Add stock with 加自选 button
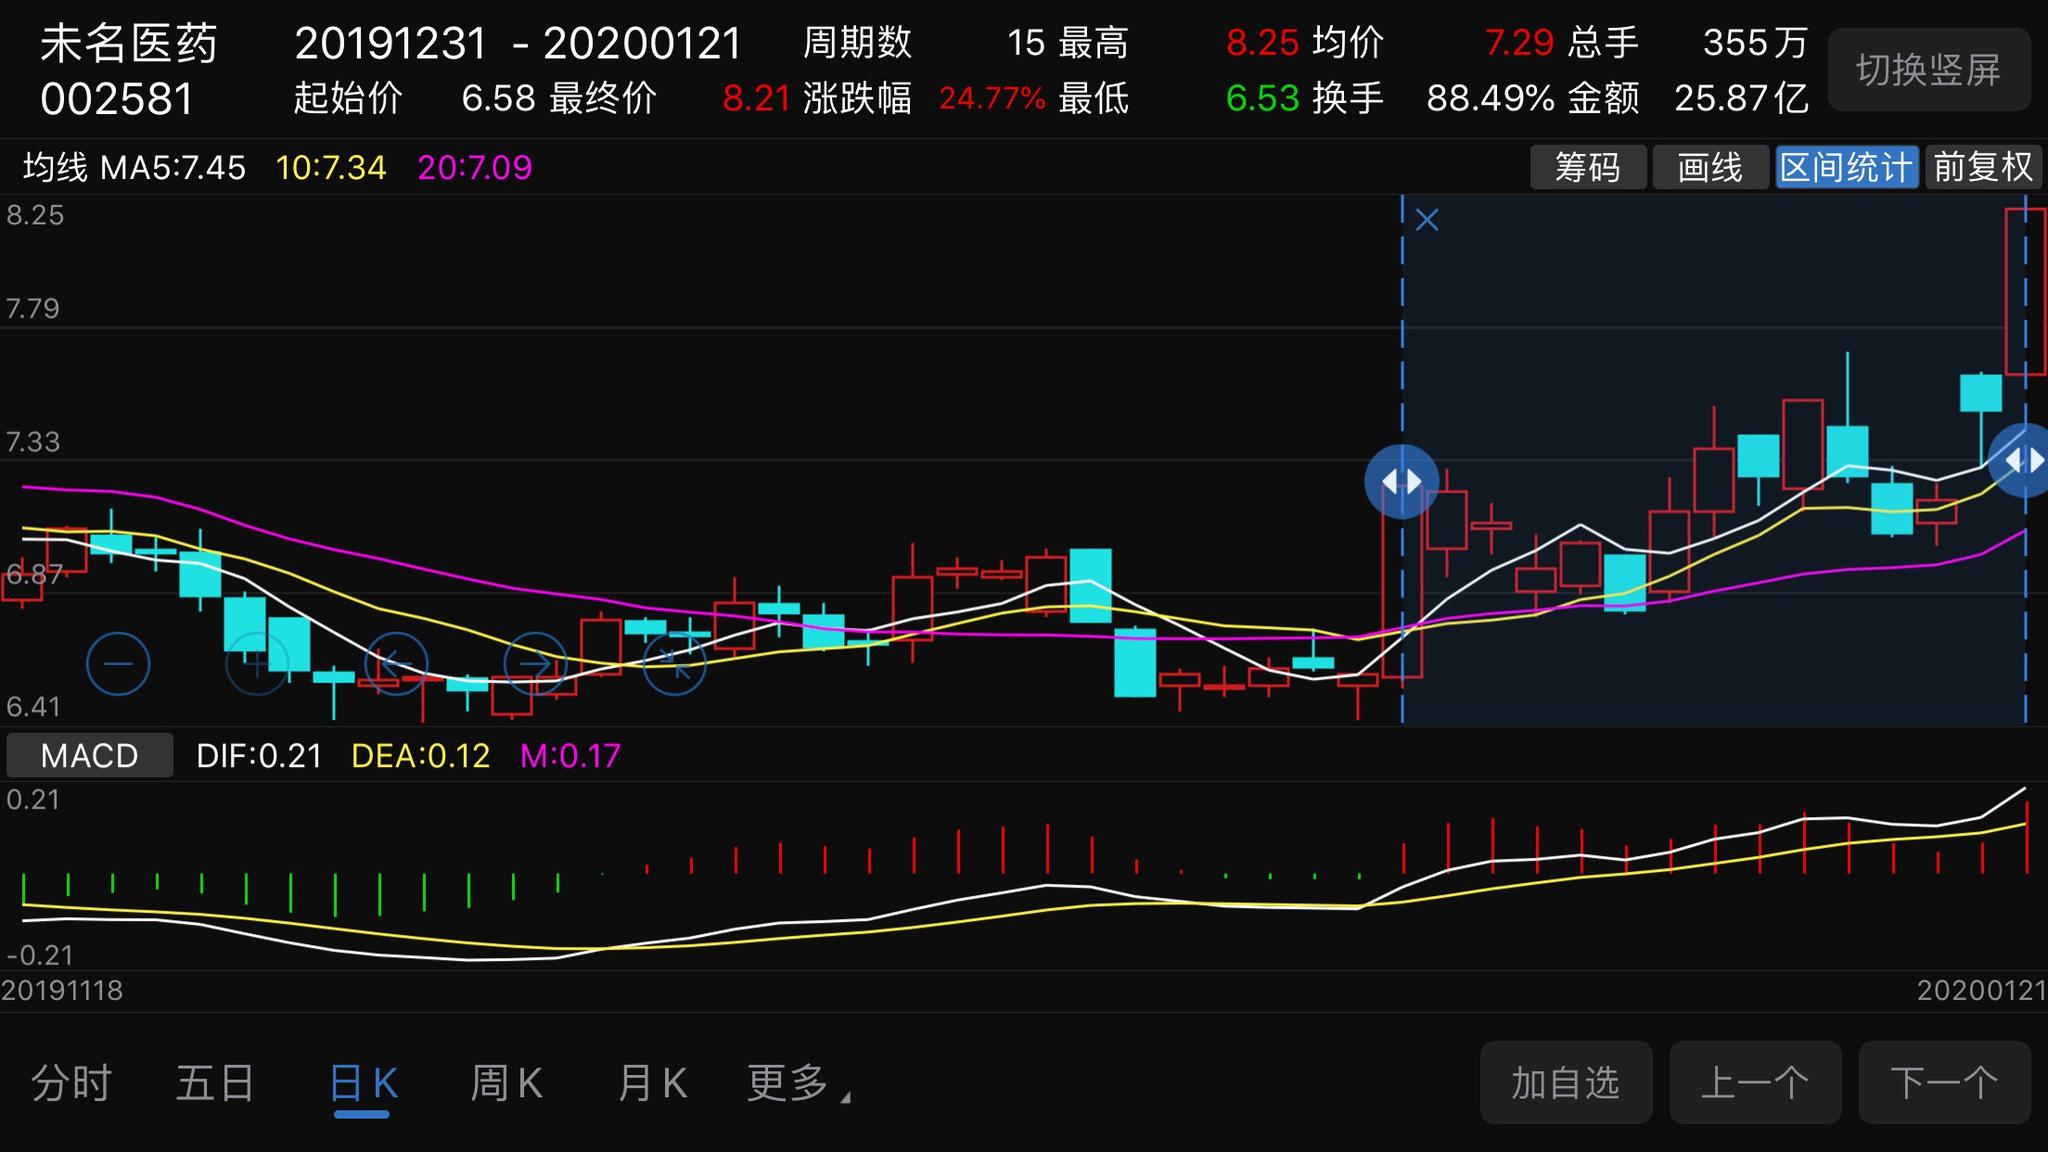The image size is (2048, 1152). (1566, 1082)
